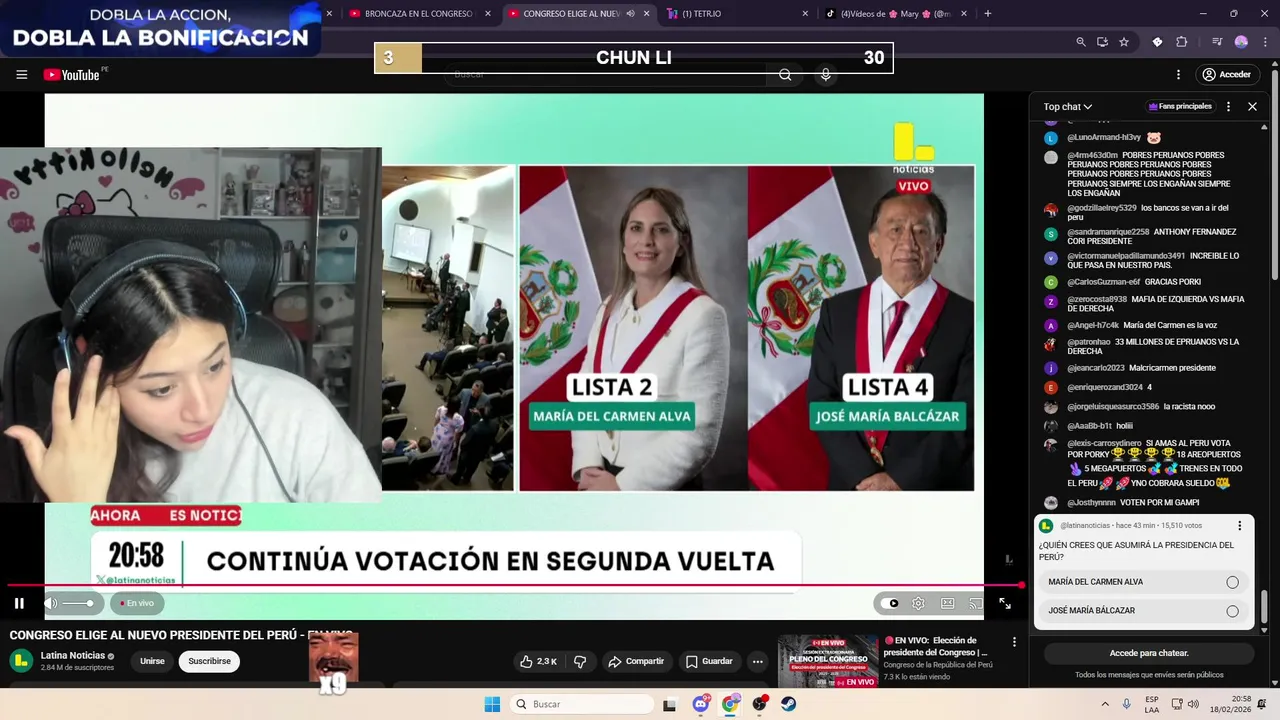Switch to theater mode in the player
The height and width of the screenshot is (720, 1280).
pyautogui.click(x=947, y=603)
